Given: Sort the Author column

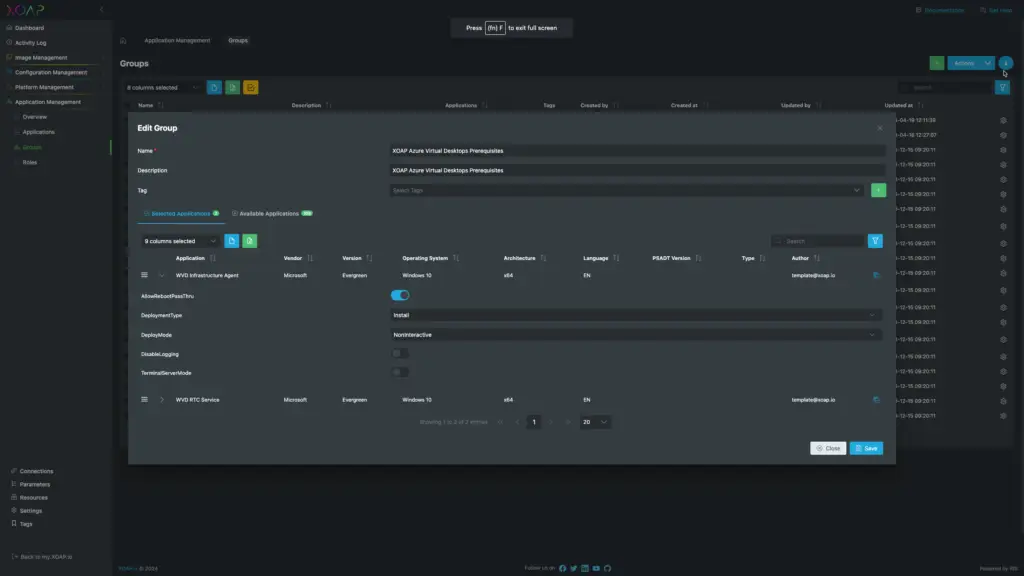Looking at the screenshot, I should [x=816, y=258].
